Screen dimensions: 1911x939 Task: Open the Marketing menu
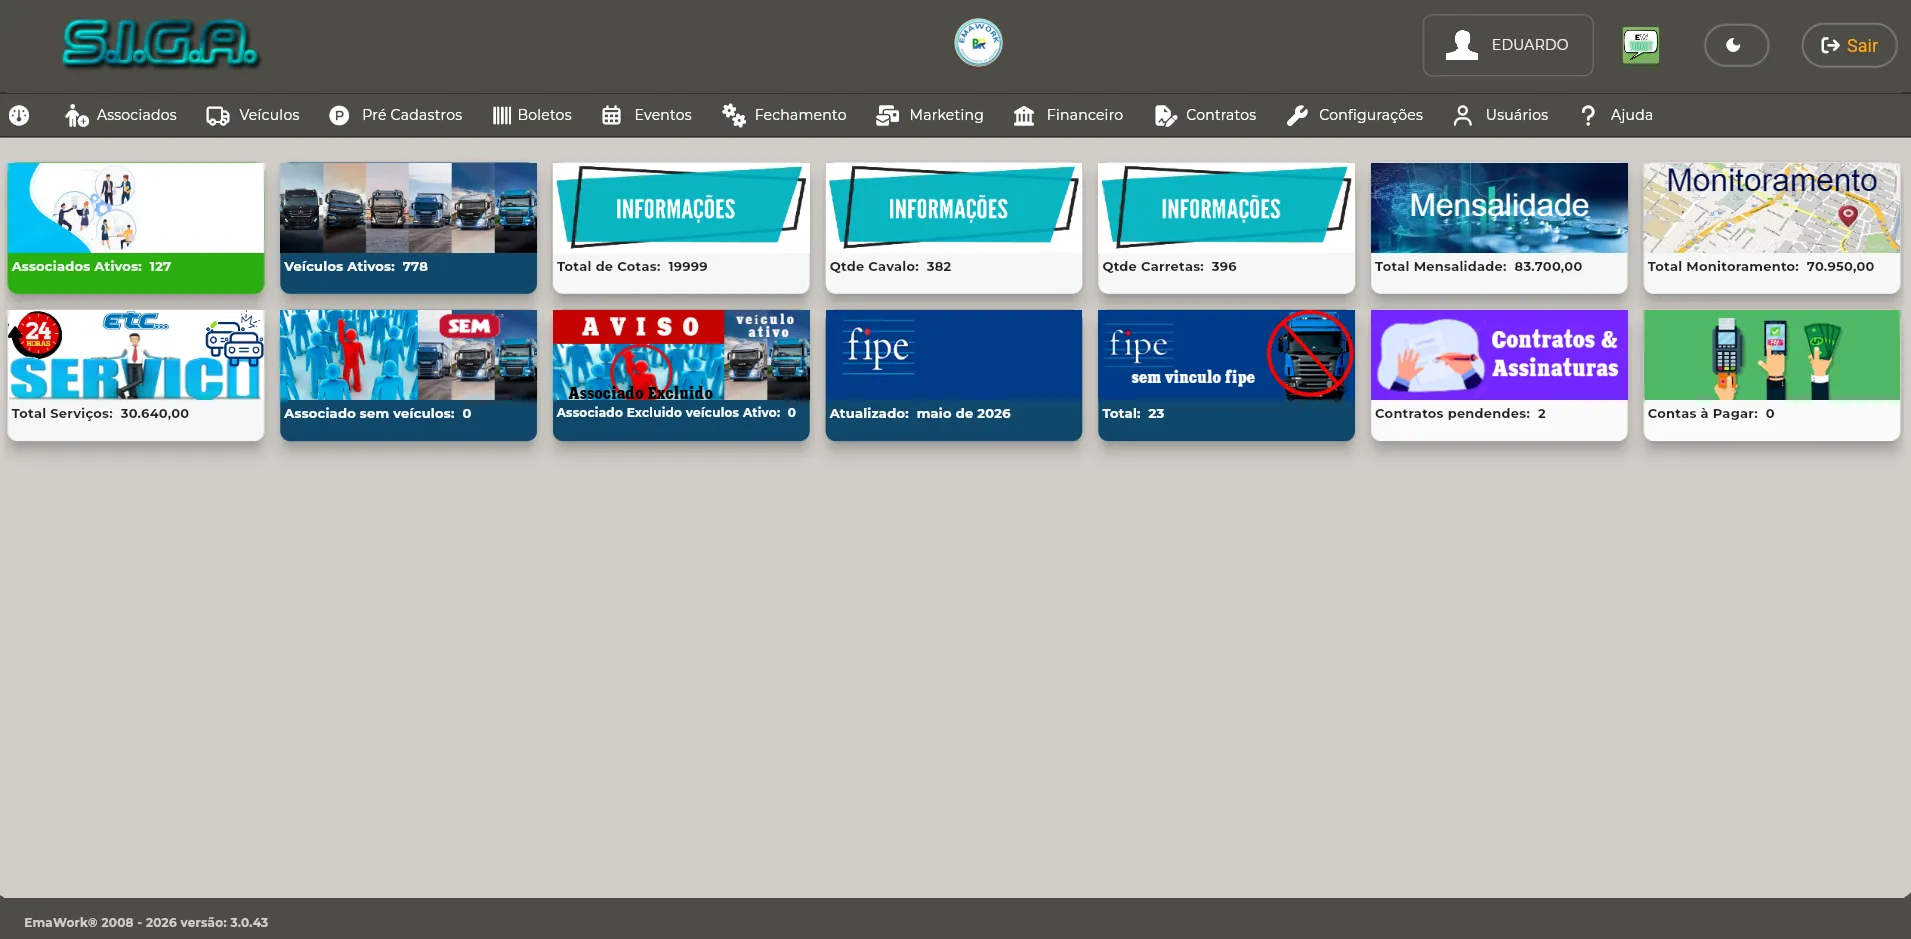pyautogui.click(x=930, y=116)
